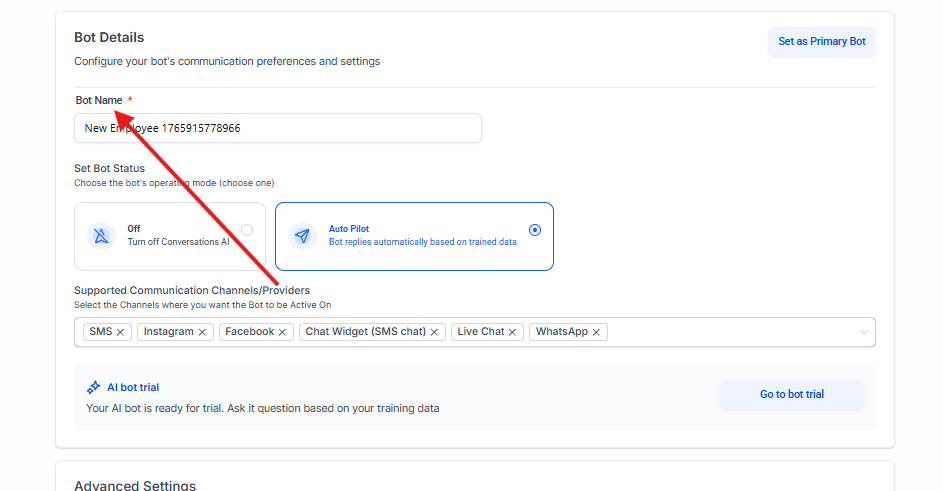
Task: Remove the Live Chat channel tag
Action: pyautogui.click(x=513, y=332)
